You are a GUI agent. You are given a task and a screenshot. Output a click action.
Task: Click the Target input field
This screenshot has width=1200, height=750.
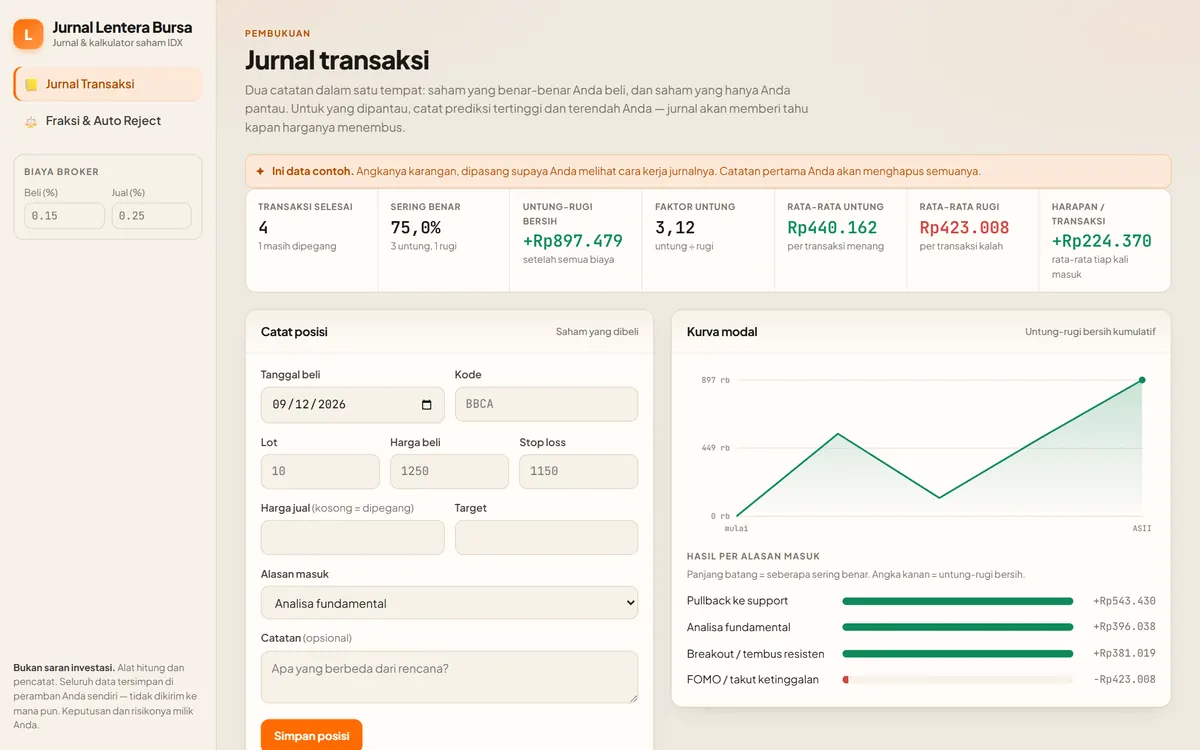[546, 538]
